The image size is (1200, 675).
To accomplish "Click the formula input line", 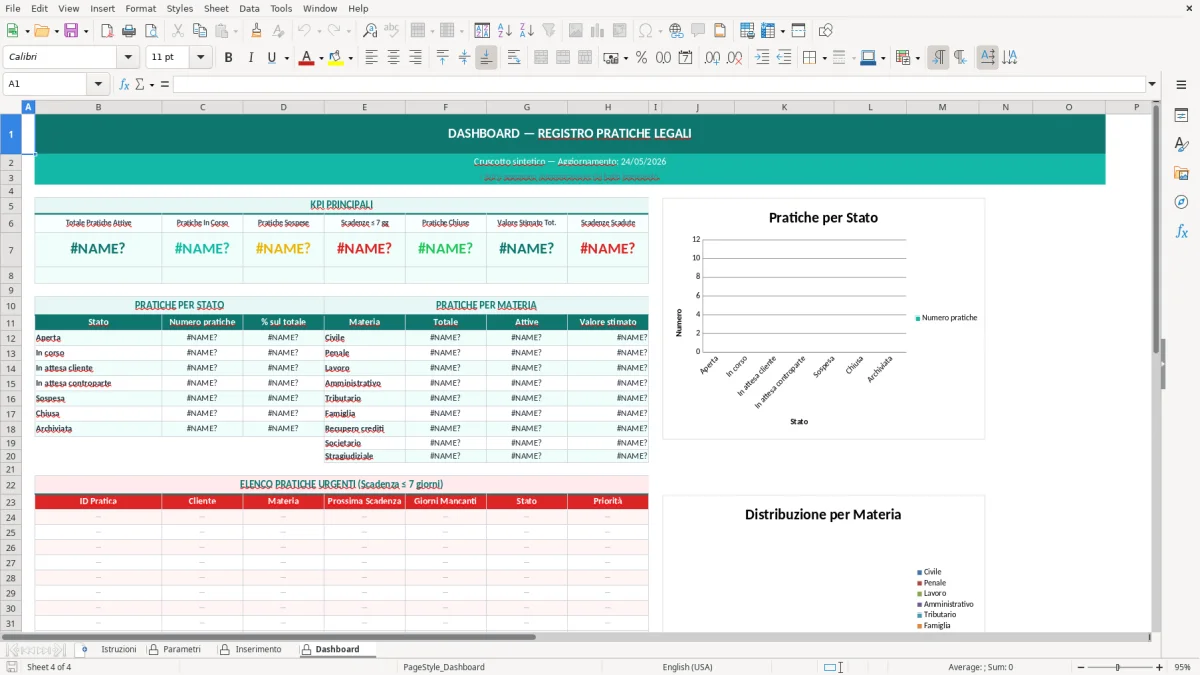I will coord(658,84).
